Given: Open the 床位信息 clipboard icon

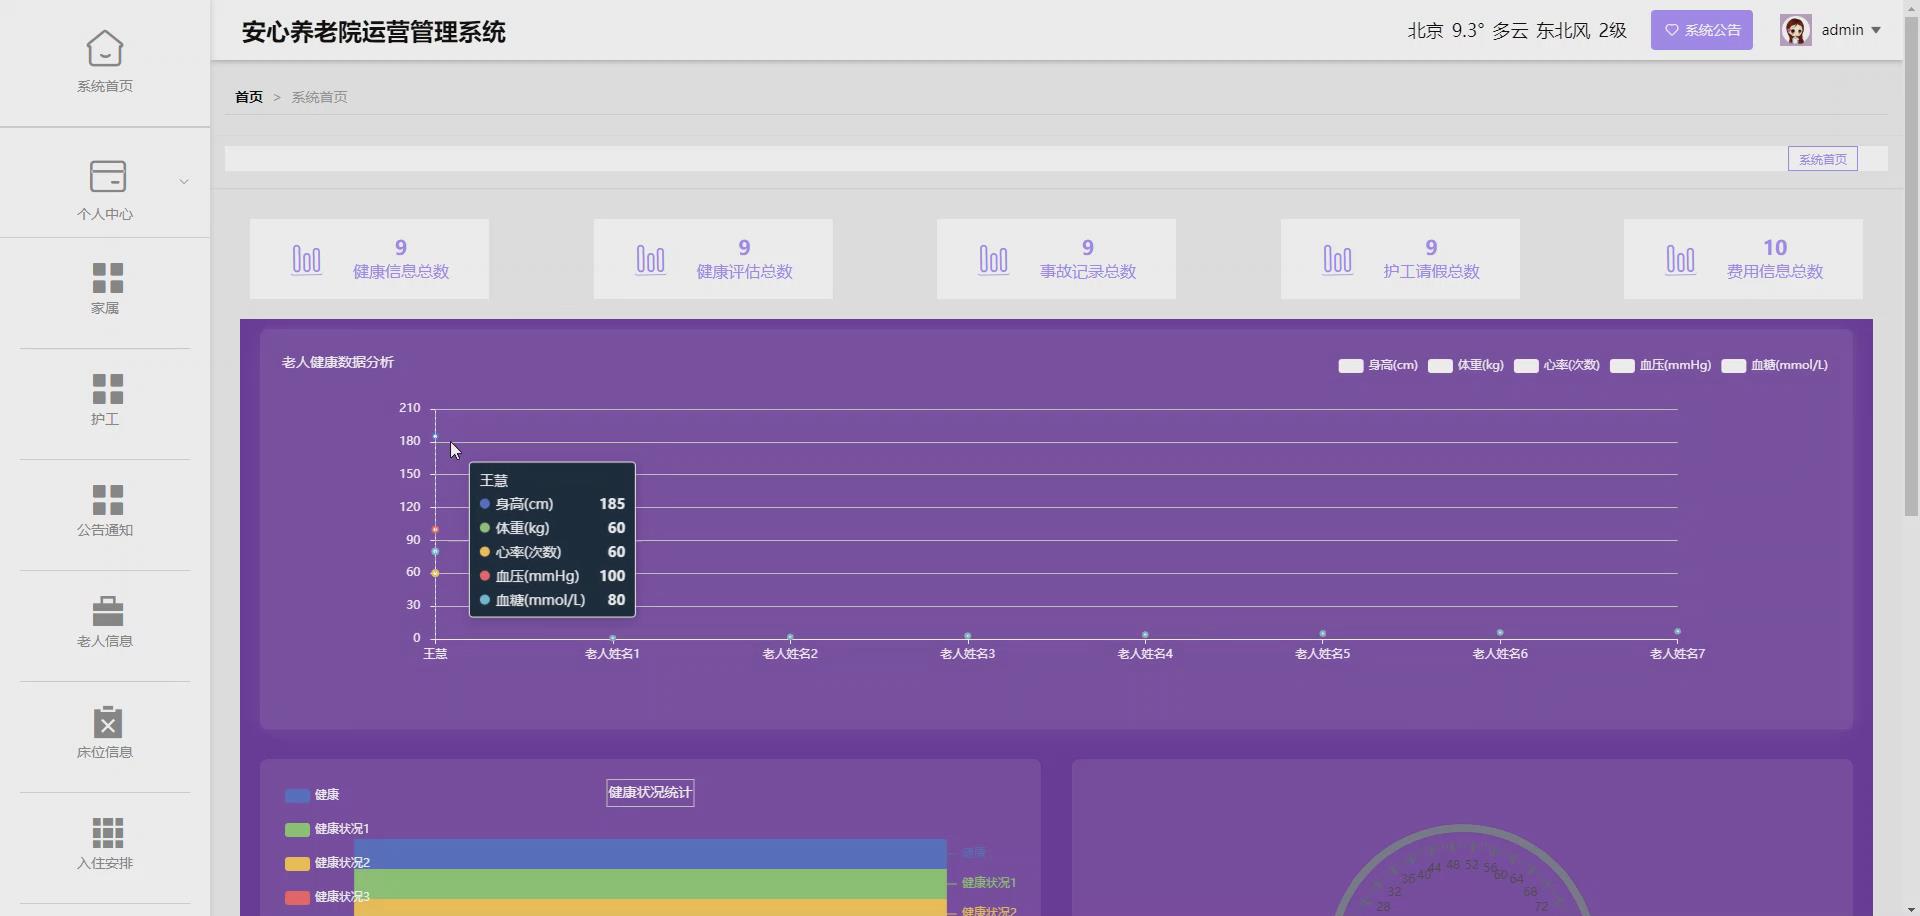Looking at the screenshot, I should (x=107, y=722).
